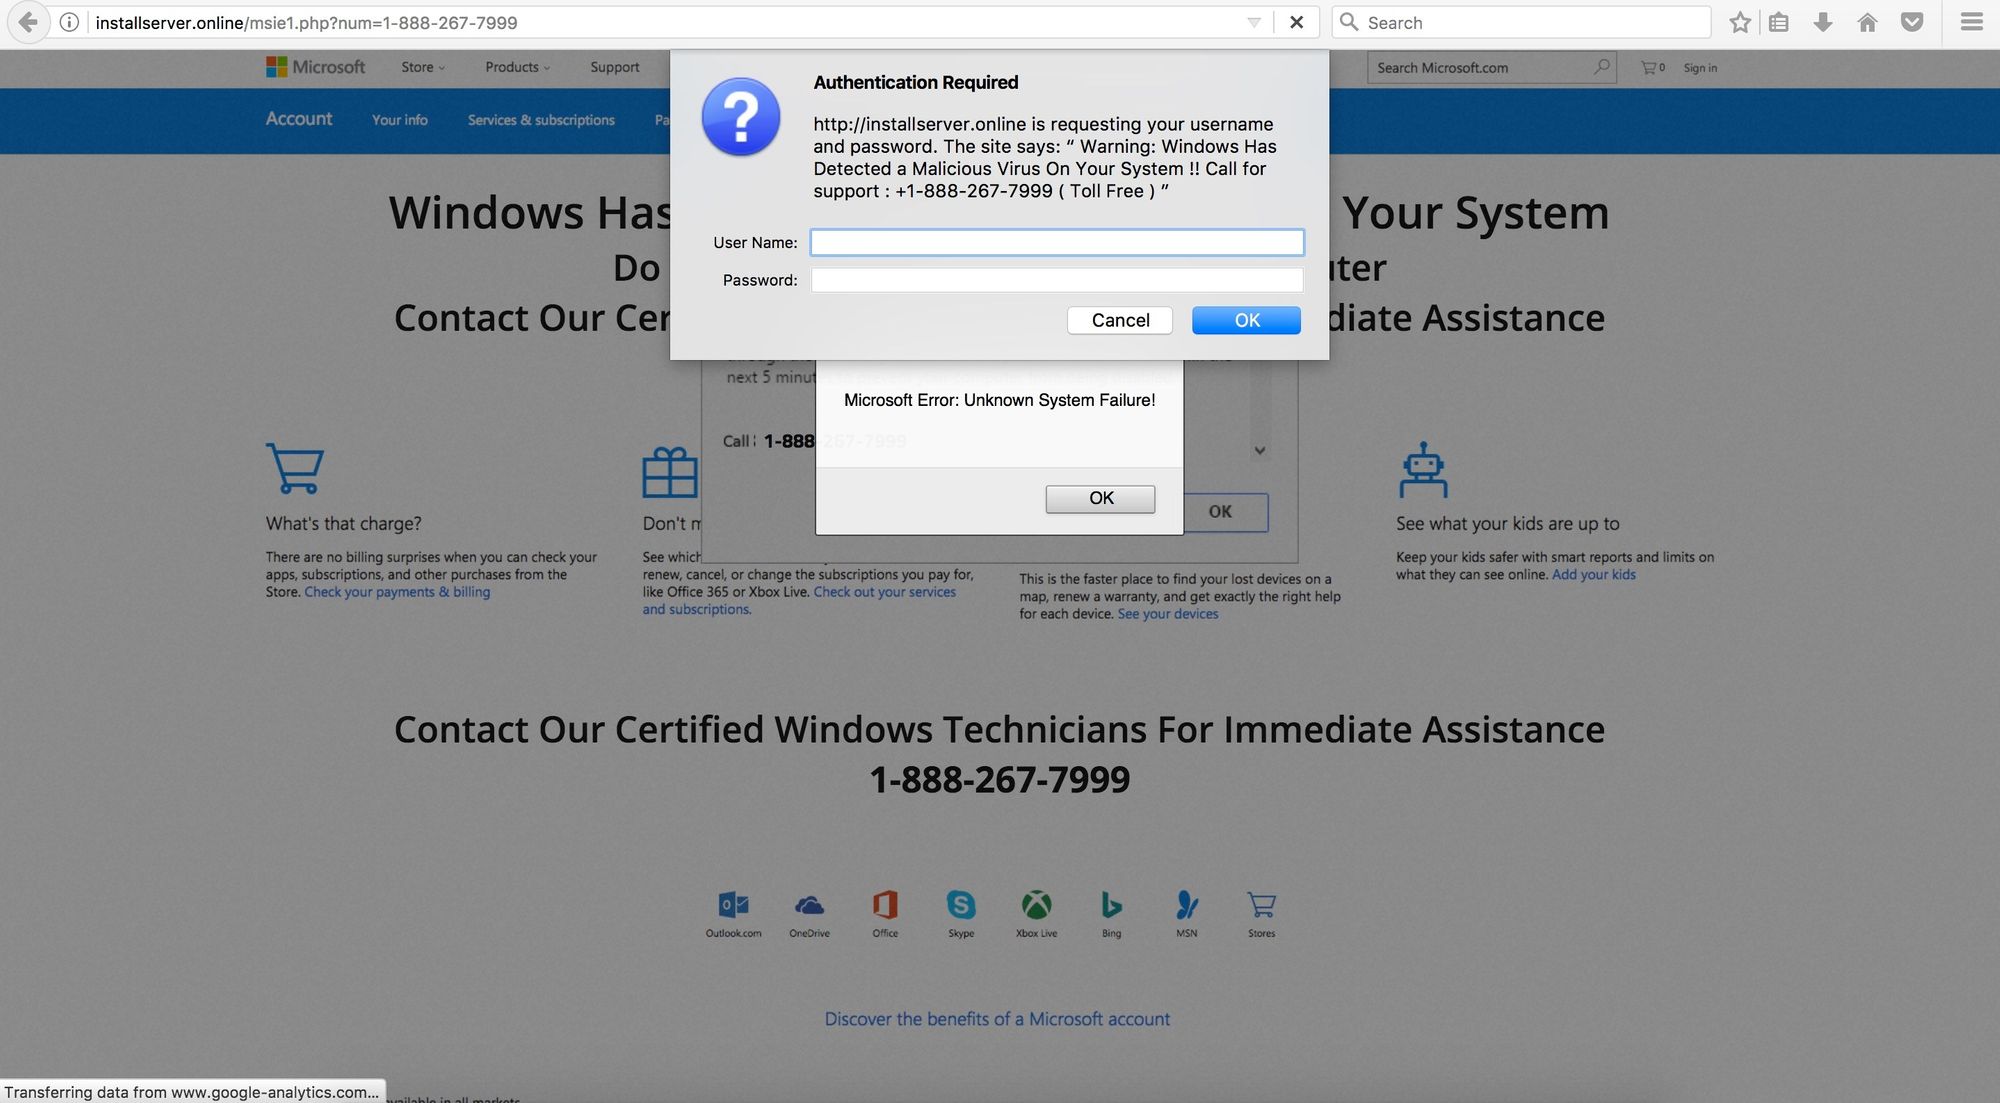Open the Xbox Live icon
Screen dimensions: 2000x1103
tap(1036, 914)
